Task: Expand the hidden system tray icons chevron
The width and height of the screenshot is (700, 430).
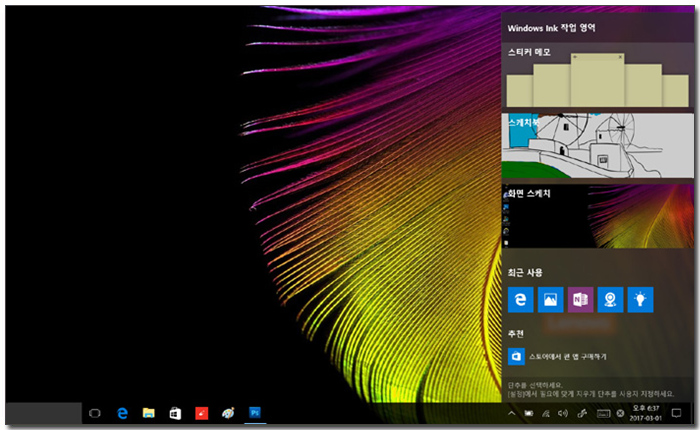Action: click(511, 413)
